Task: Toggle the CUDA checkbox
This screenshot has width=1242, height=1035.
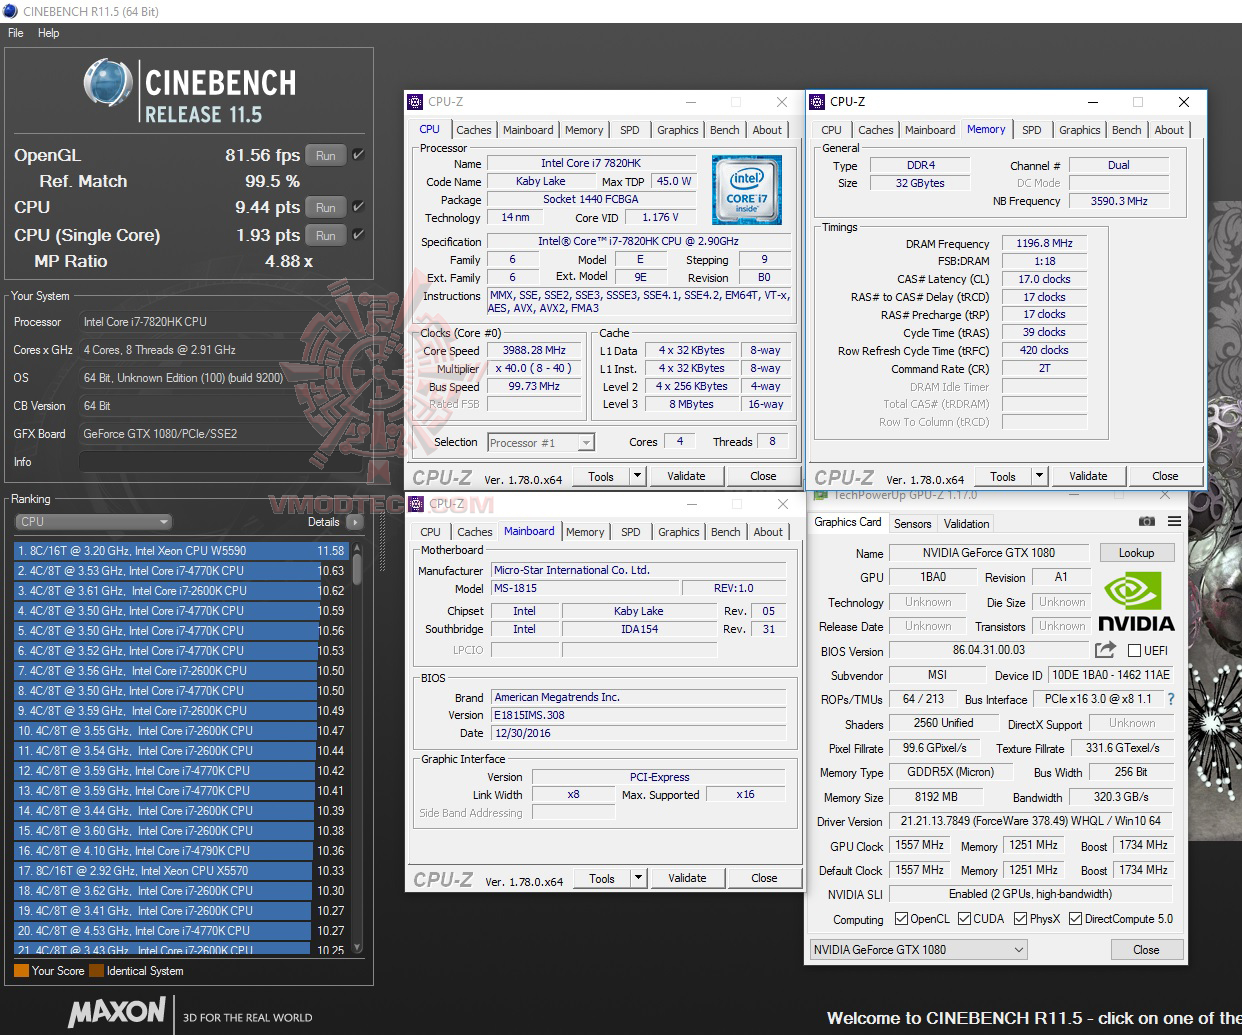Action: [964, 919]
